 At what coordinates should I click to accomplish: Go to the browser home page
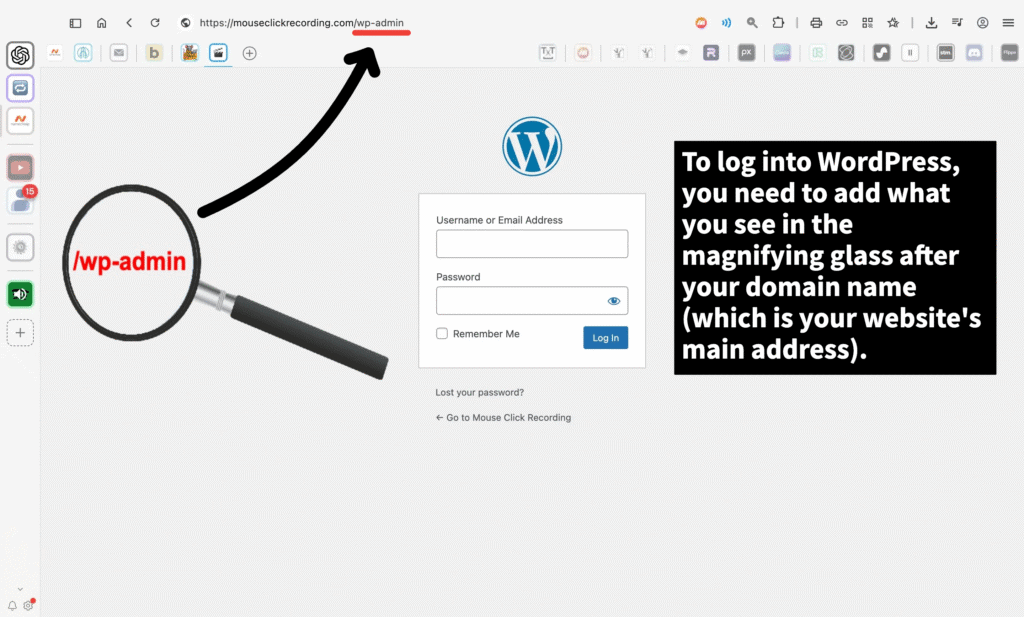[102, 22]
